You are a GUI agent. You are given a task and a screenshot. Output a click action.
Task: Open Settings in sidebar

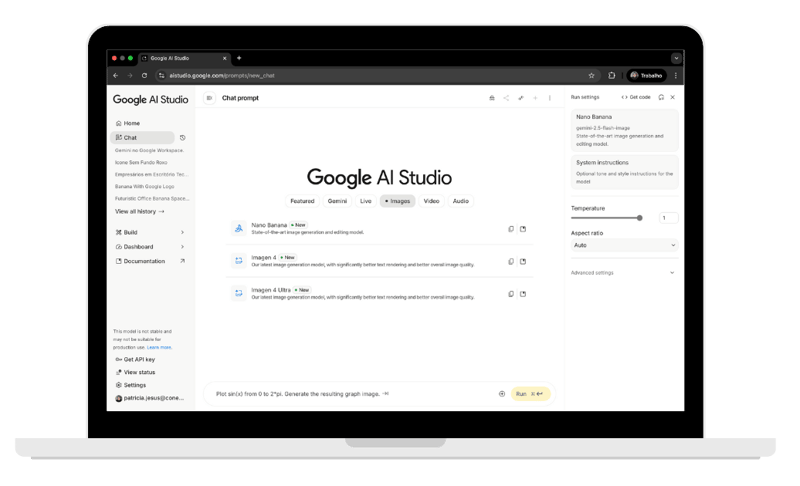pyautogui.click(x=131, y=385)
